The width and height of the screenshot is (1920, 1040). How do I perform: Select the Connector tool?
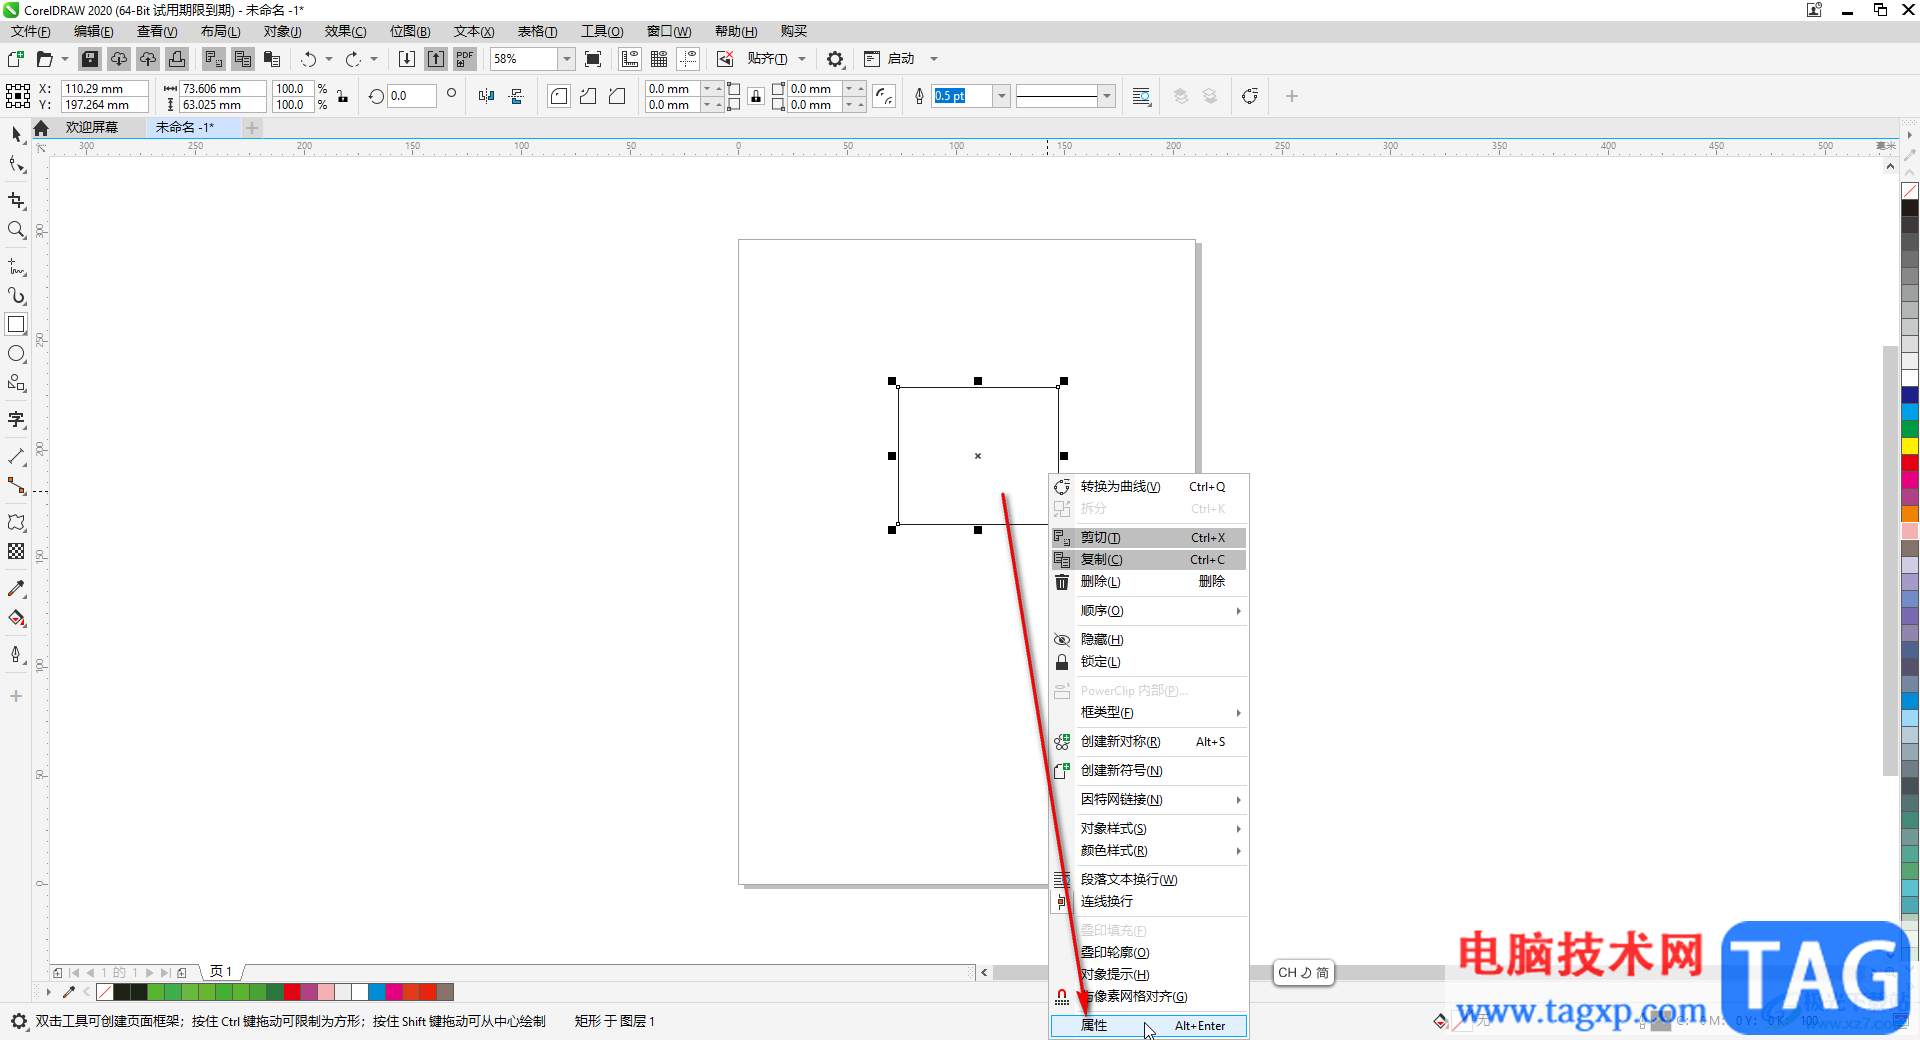click(x=16, y=486)
